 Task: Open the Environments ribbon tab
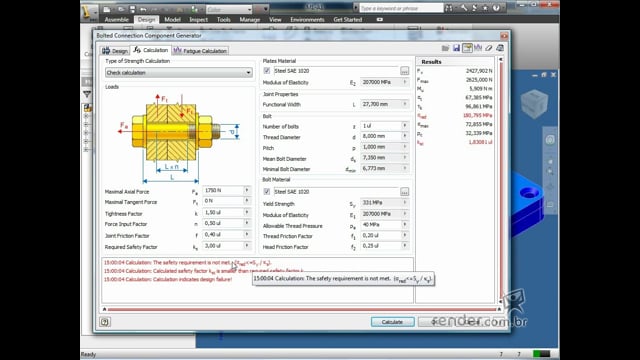[x=307, y=20]
